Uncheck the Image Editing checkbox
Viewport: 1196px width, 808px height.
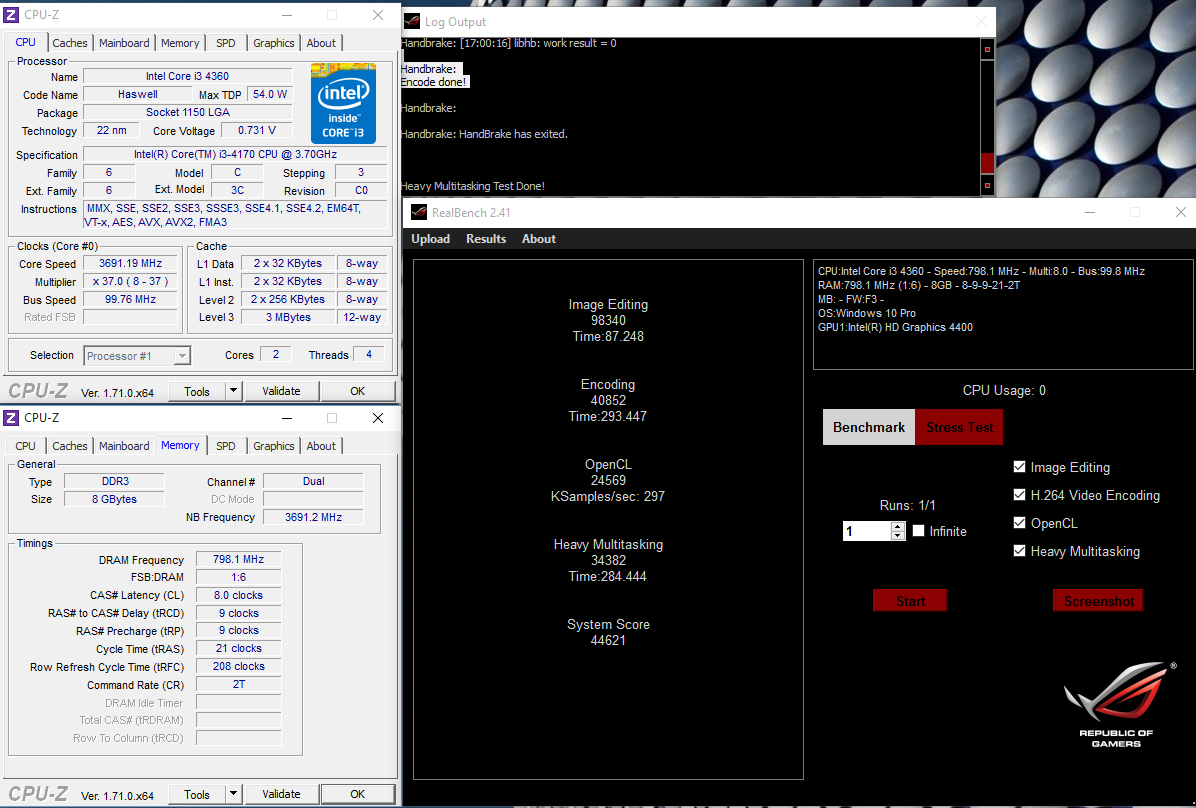(x=1019, y=467)
